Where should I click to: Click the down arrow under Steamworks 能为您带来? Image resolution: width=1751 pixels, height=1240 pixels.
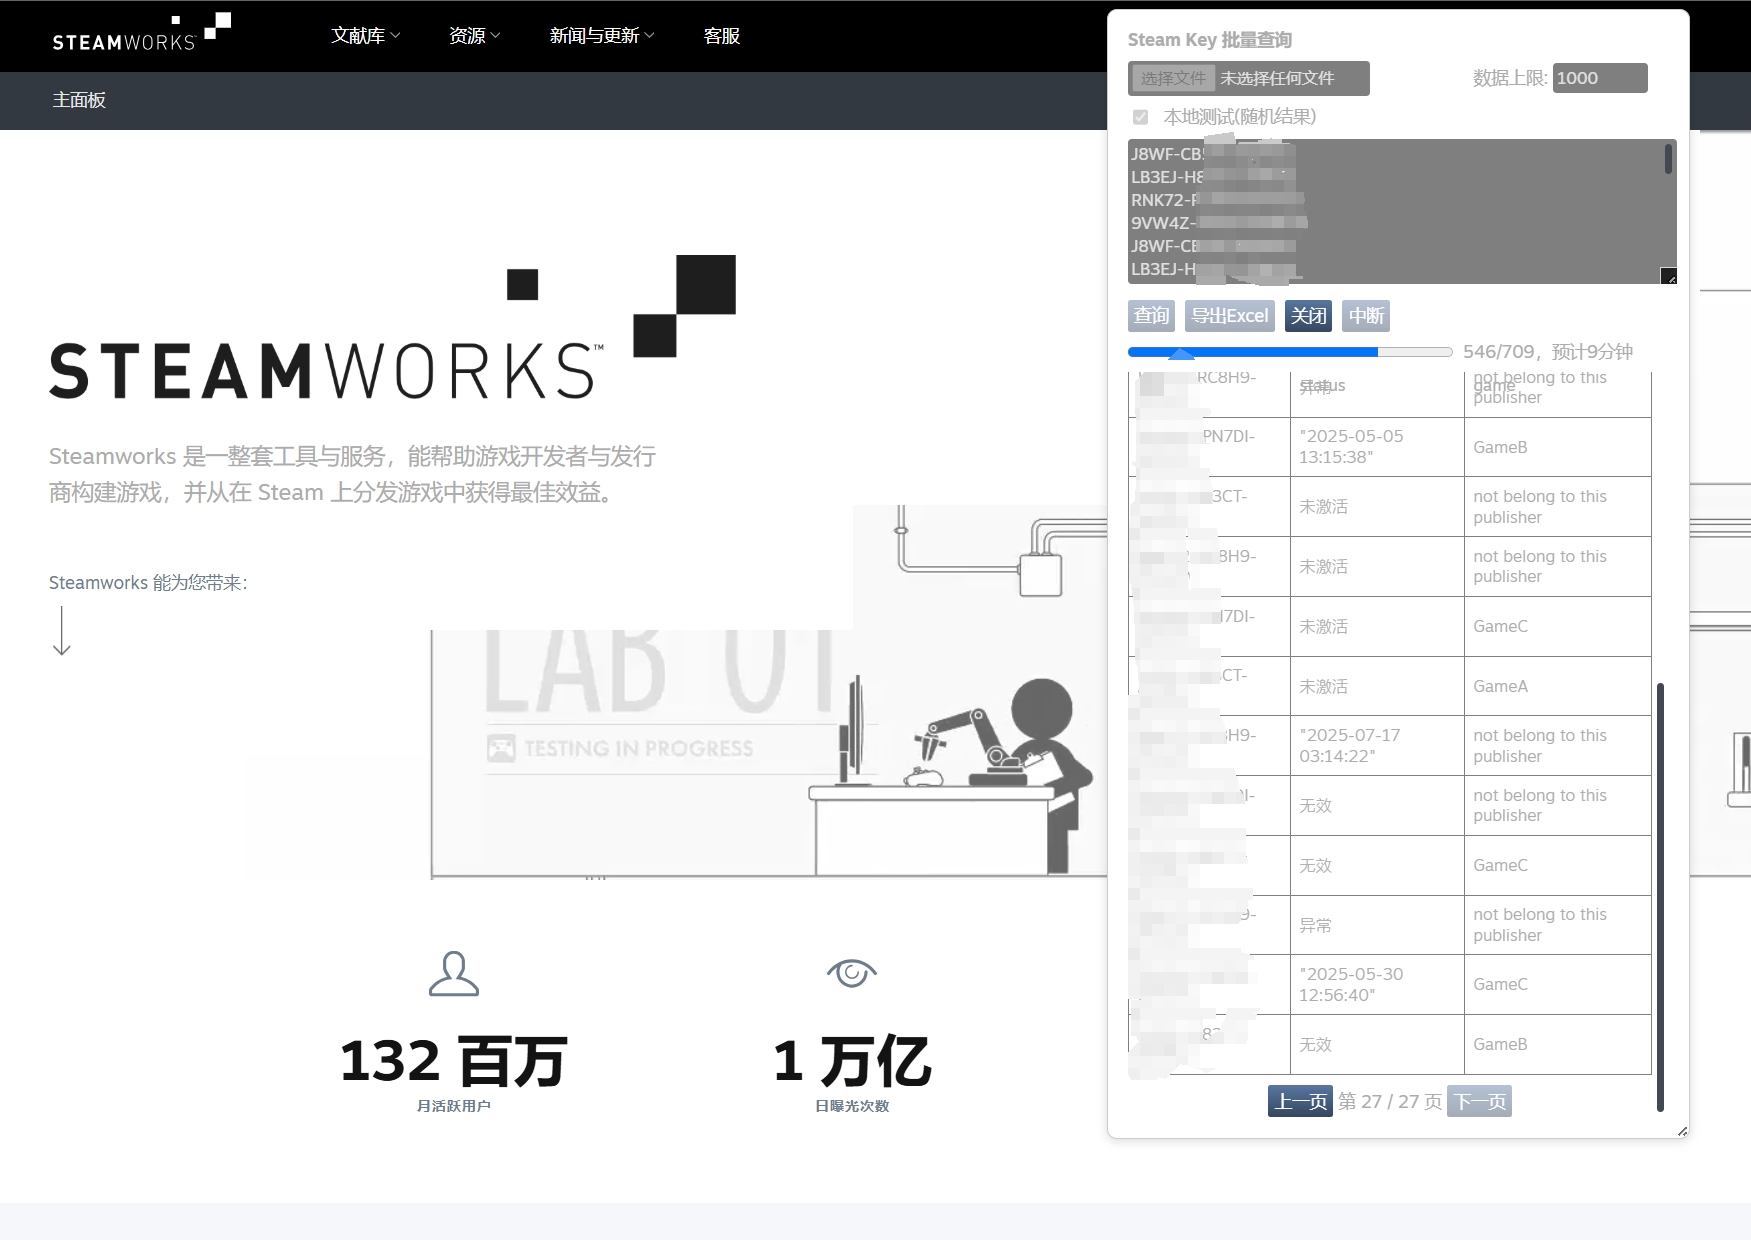62,630
